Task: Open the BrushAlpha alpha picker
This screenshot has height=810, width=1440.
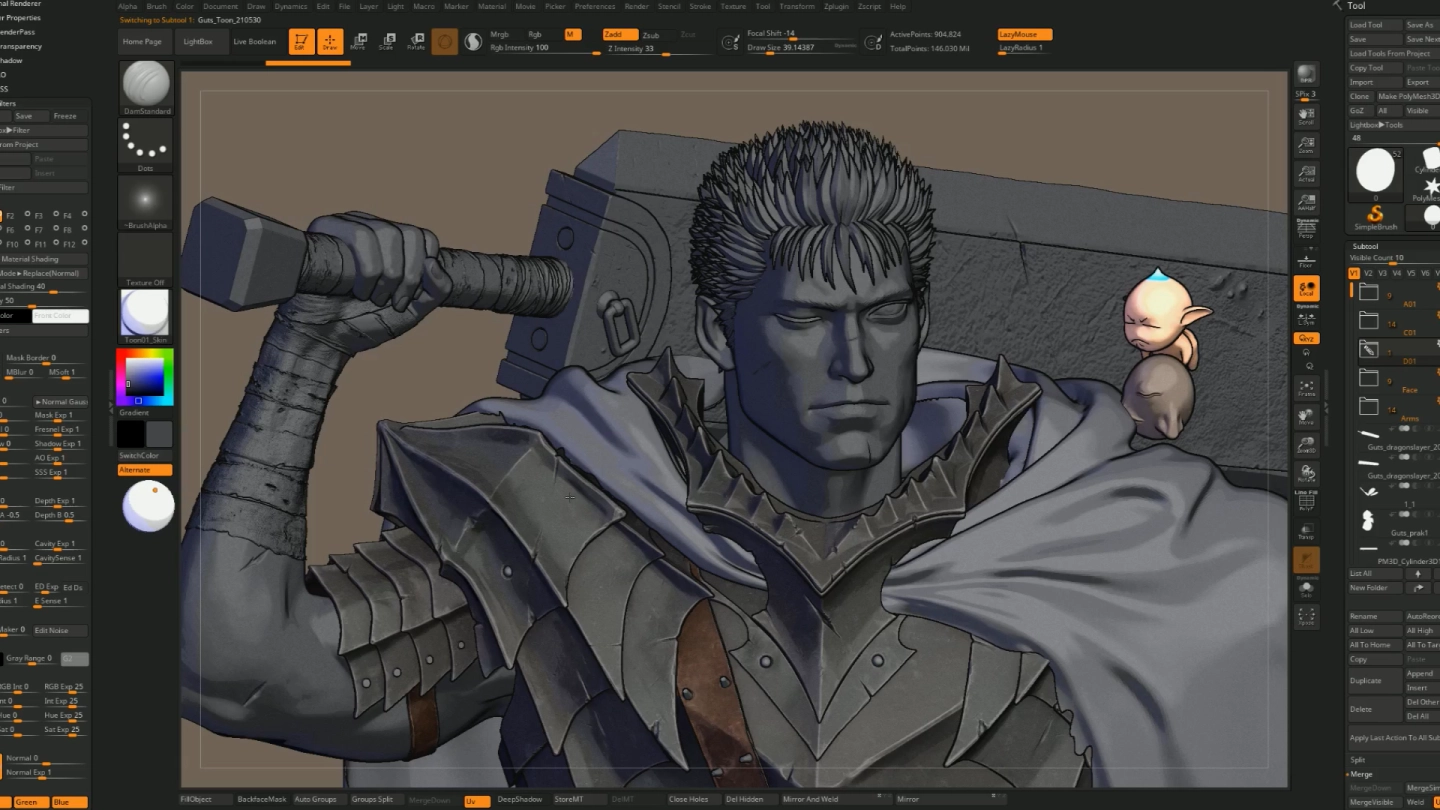Action: (x=147, y=204)
